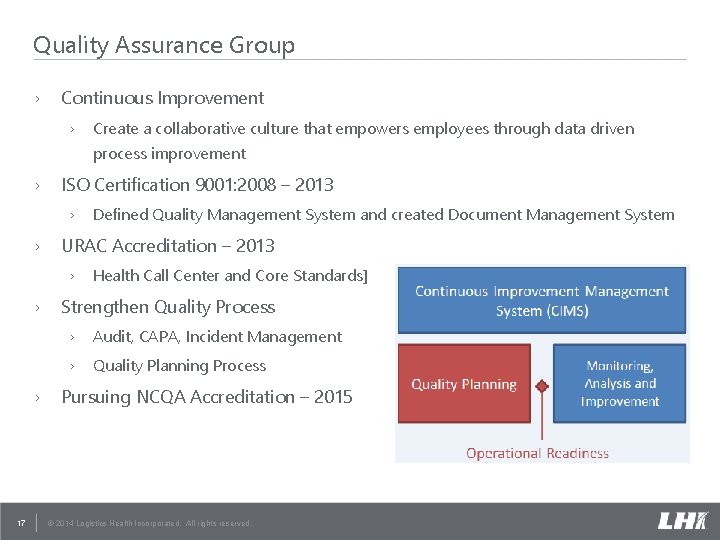Click the red diamond connector marker
The width and height of the screenshot is (720, 540).
pyautogui.click(x=542, y=386)
